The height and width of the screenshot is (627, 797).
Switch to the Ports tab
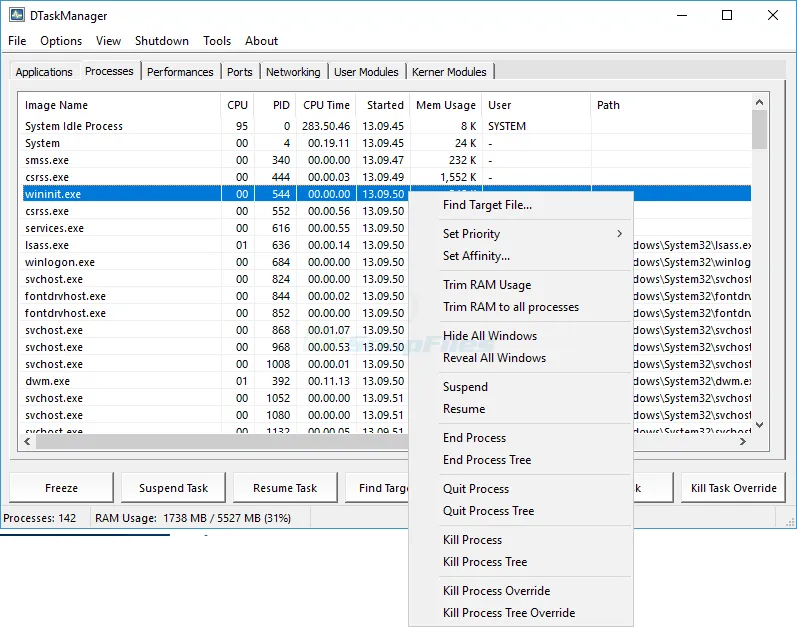tap(239, 72)
